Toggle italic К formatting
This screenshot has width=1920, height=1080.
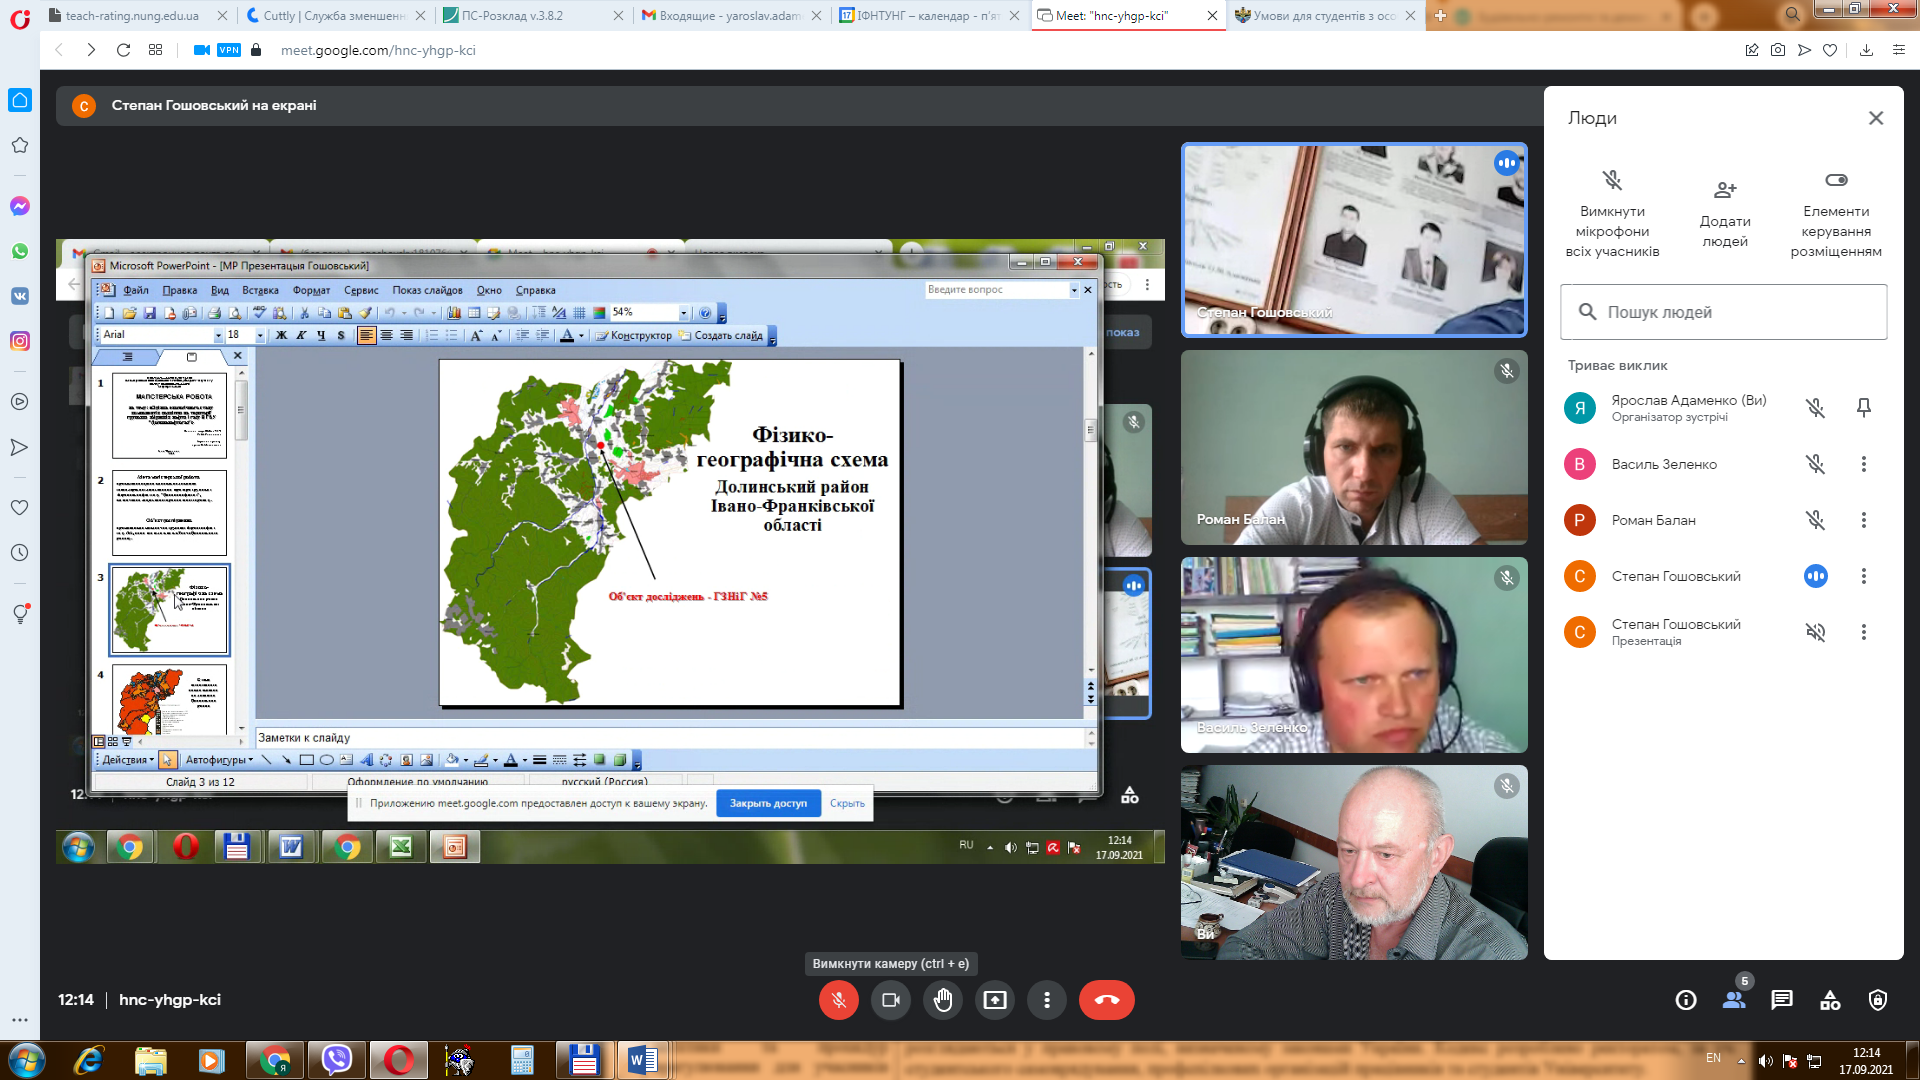pos(301,335)
